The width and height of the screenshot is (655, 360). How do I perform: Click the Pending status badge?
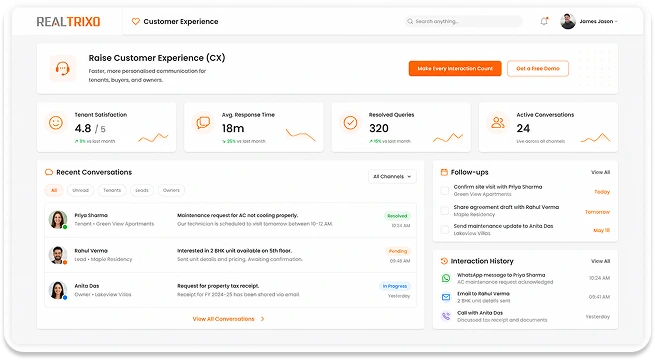[x=398, y=251]
